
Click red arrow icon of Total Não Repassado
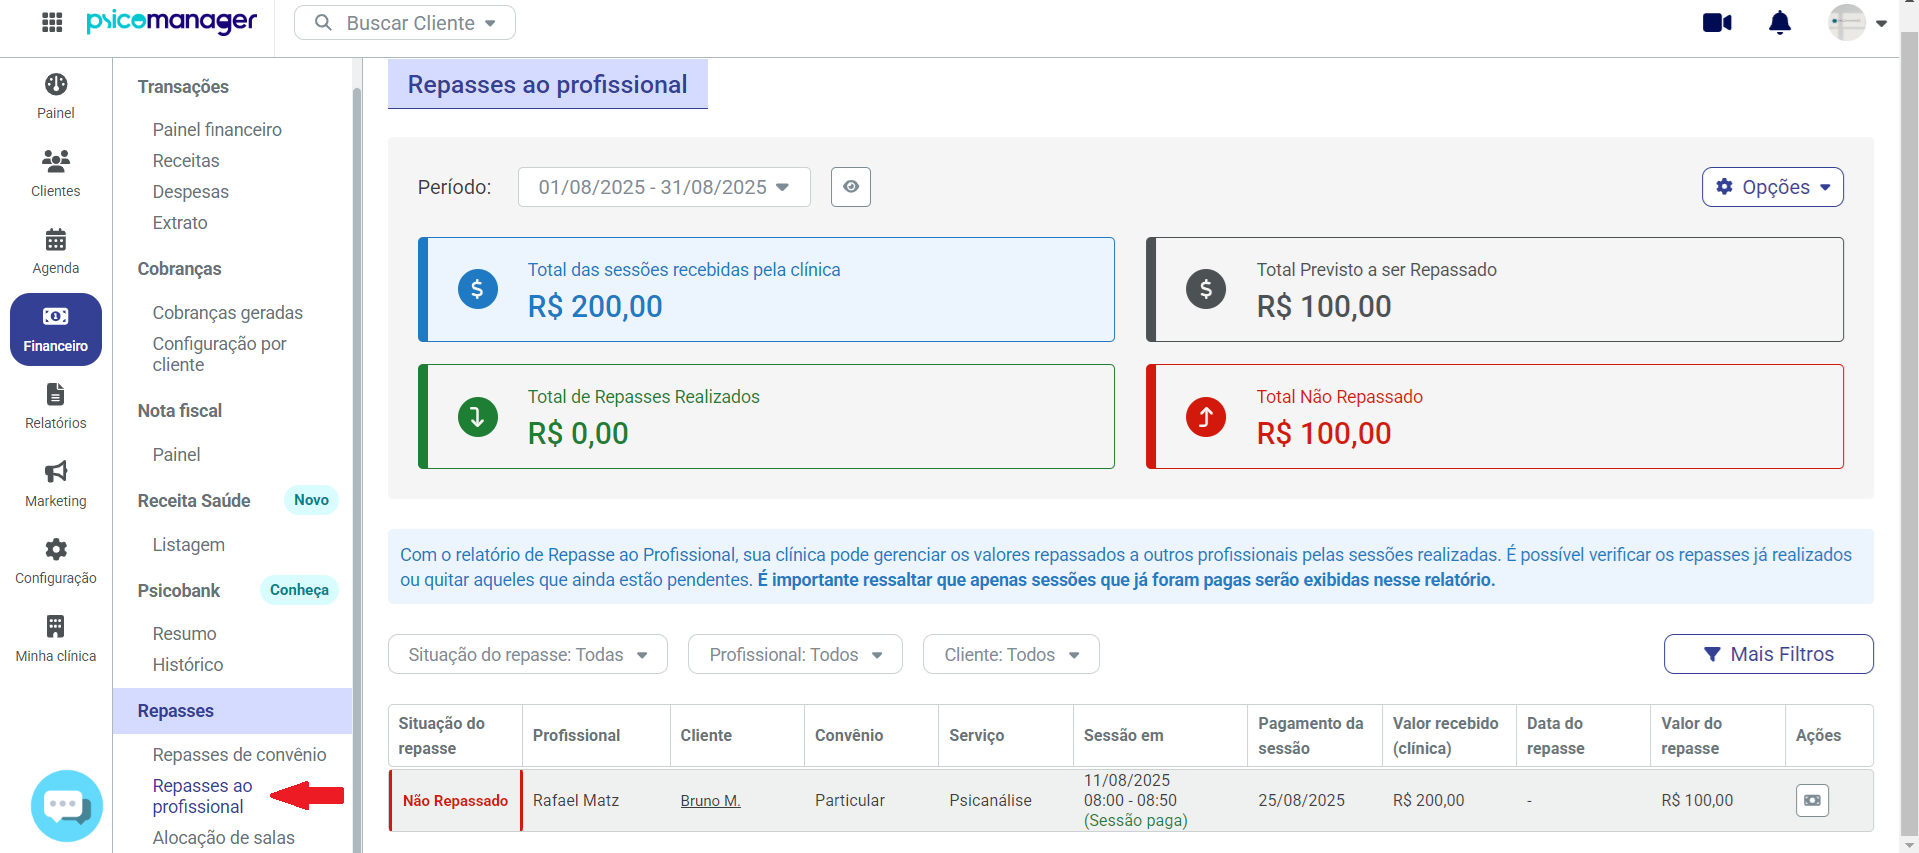pyautogui.click(x=1206, y=416)
